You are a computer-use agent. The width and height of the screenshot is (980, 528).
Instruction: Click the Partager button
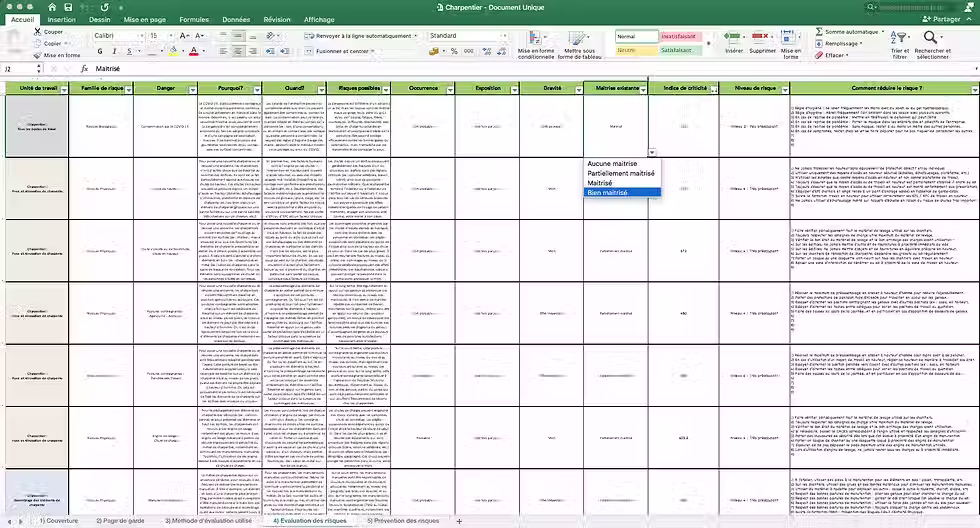(x=941, y=19)
